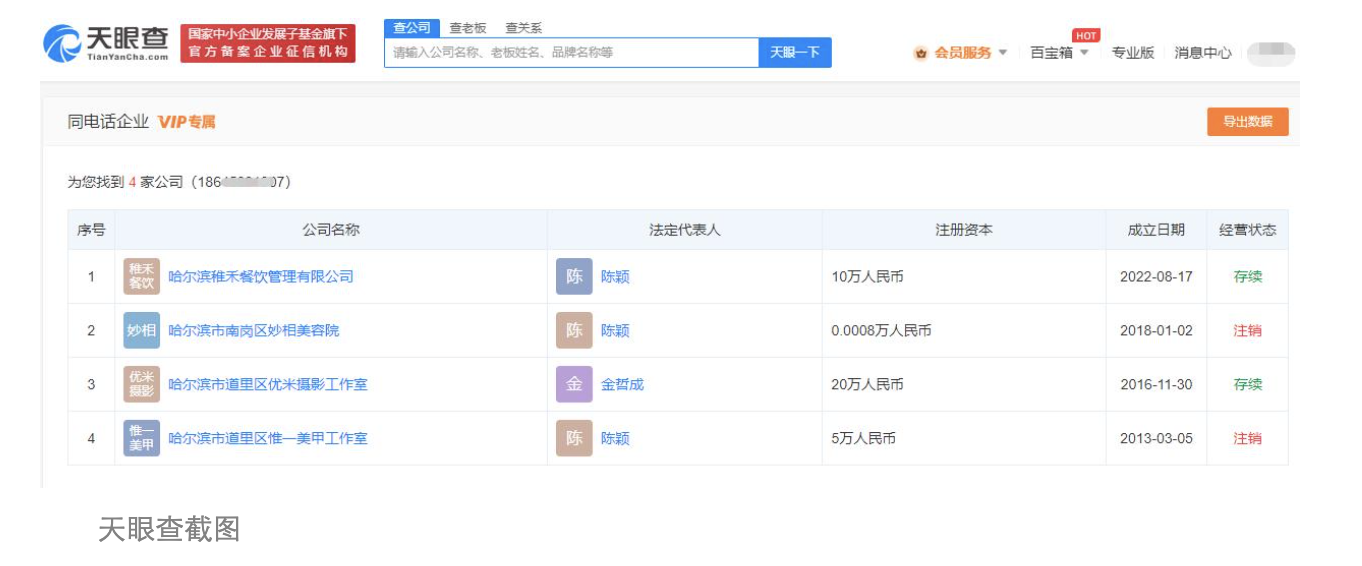1362x566 pixels.
Task: Click the company name search input field
Action: click(571, 53)
